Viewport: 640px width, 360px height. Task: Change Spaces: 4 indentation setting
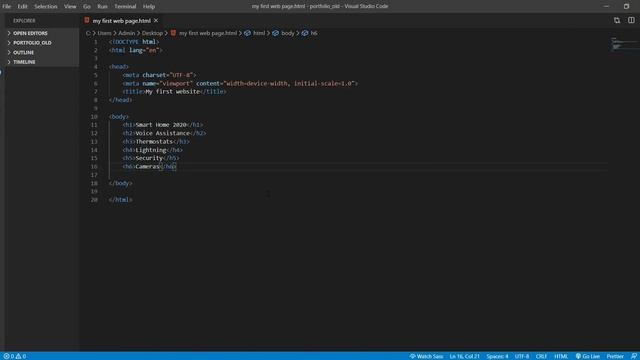click(x=497, y=356)
